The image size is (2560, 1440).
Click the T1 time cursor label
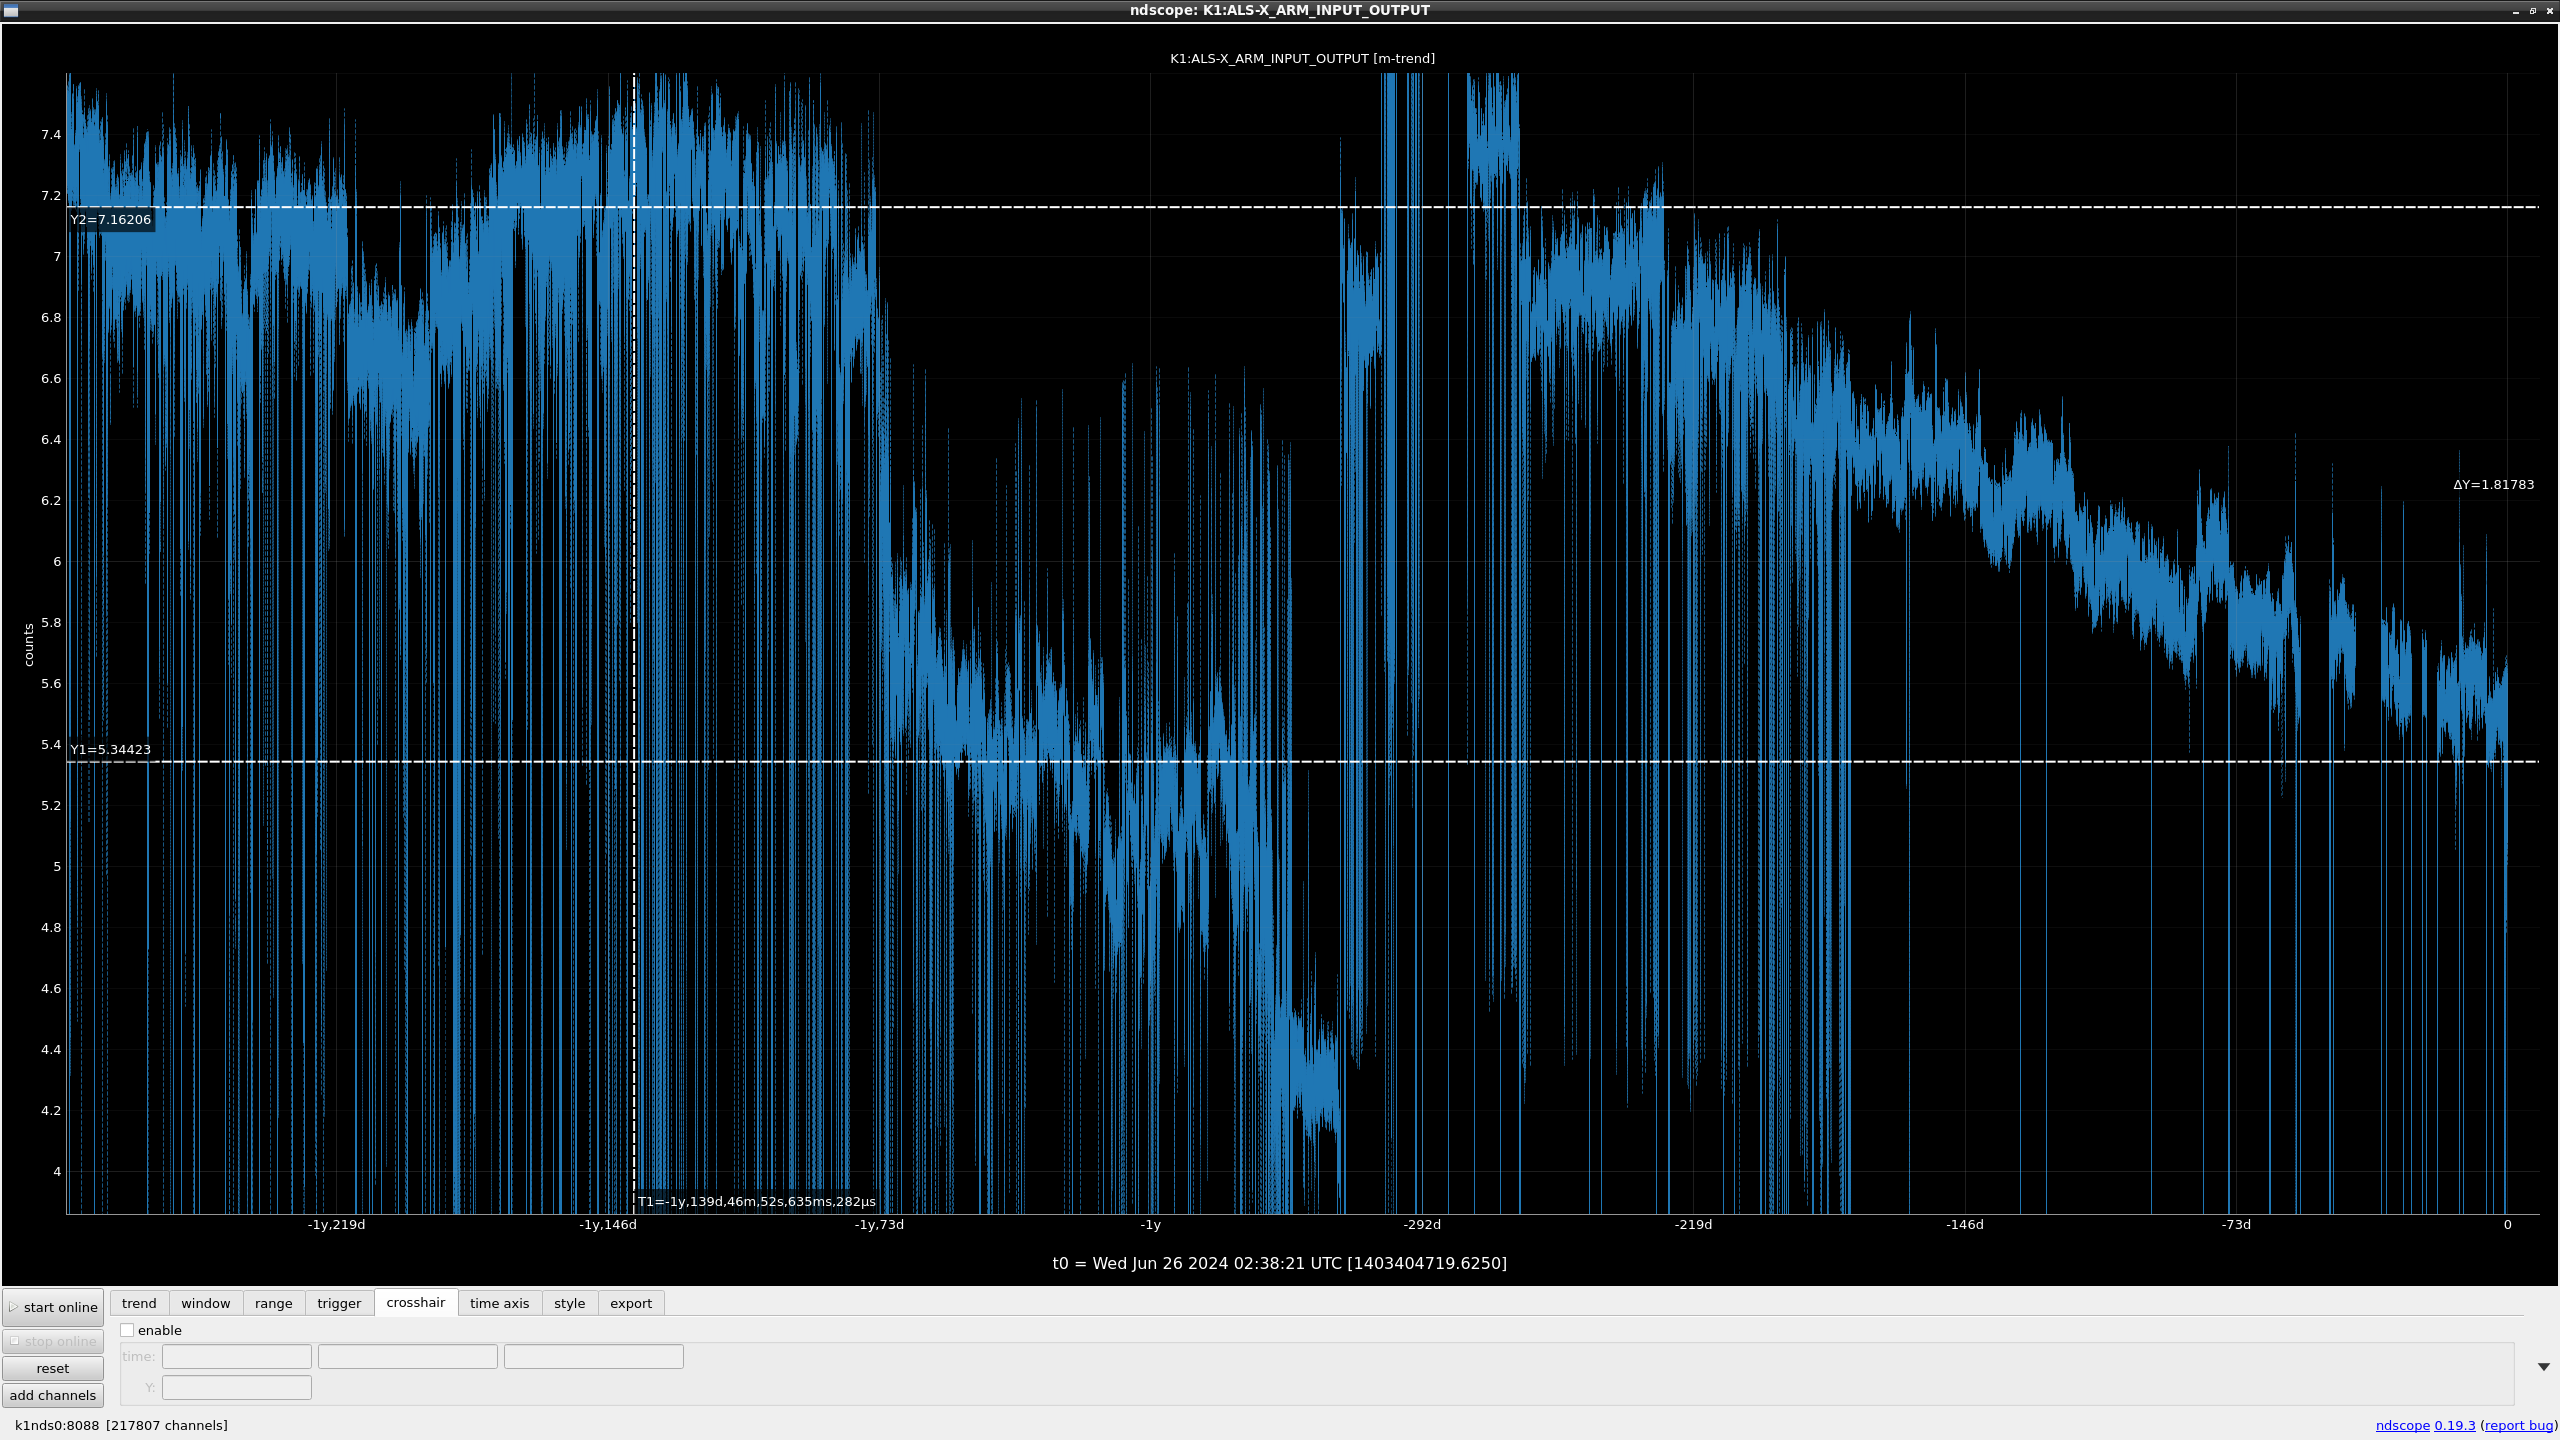coord(757,1201)
